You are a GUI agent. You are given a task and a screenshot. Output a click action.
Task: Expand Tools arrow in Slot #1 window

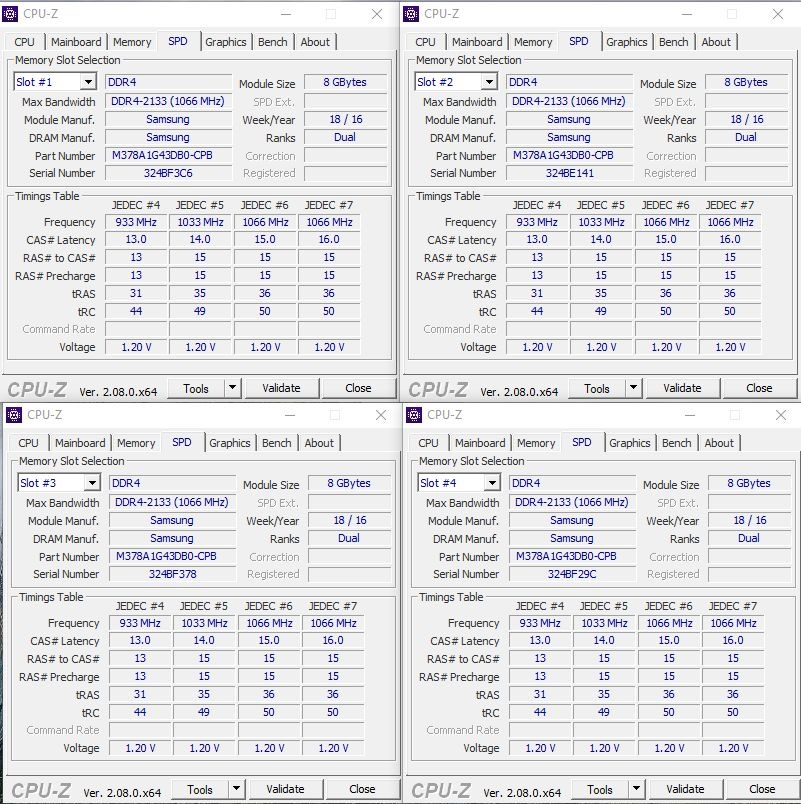pos(233,388)
